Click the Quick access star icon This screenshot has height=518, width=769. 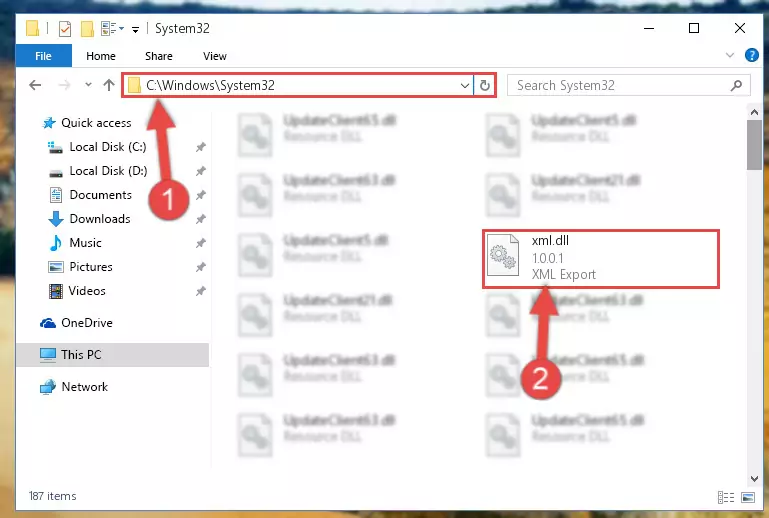click(49, 123)
